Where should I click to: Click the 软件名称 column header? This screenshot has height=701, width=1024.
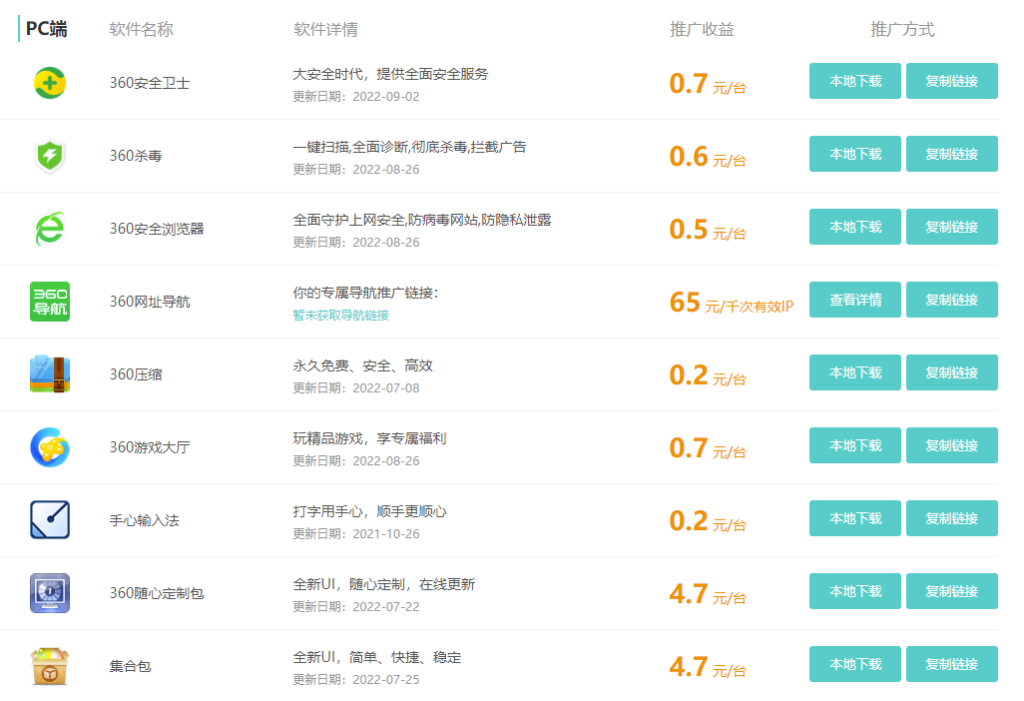(x=141, y=29)
